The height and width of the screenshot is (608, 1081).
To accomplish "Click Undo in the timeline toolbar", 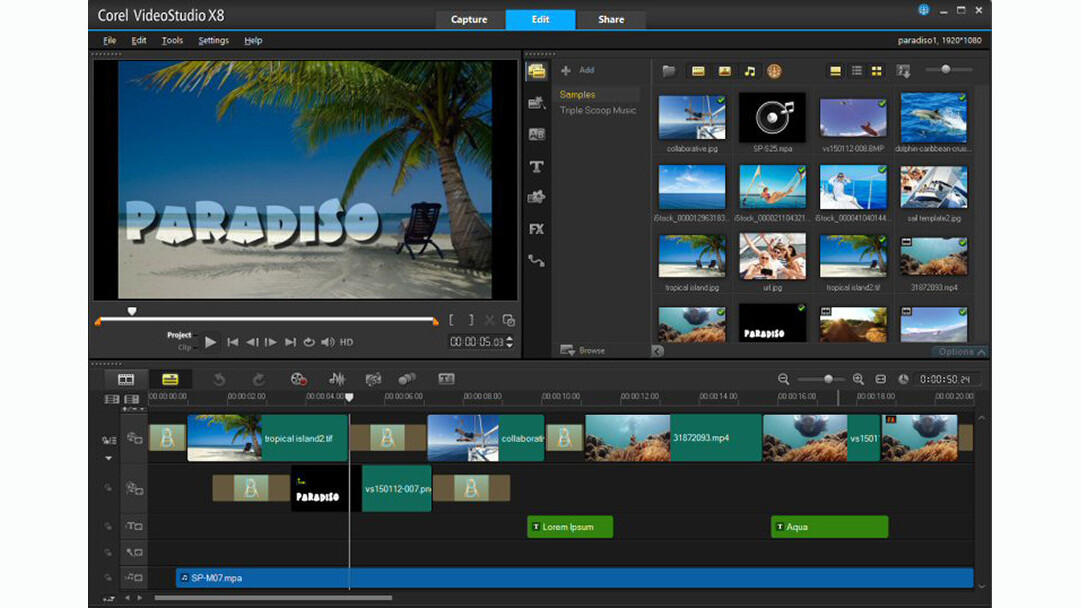I will tap(219, 379).
